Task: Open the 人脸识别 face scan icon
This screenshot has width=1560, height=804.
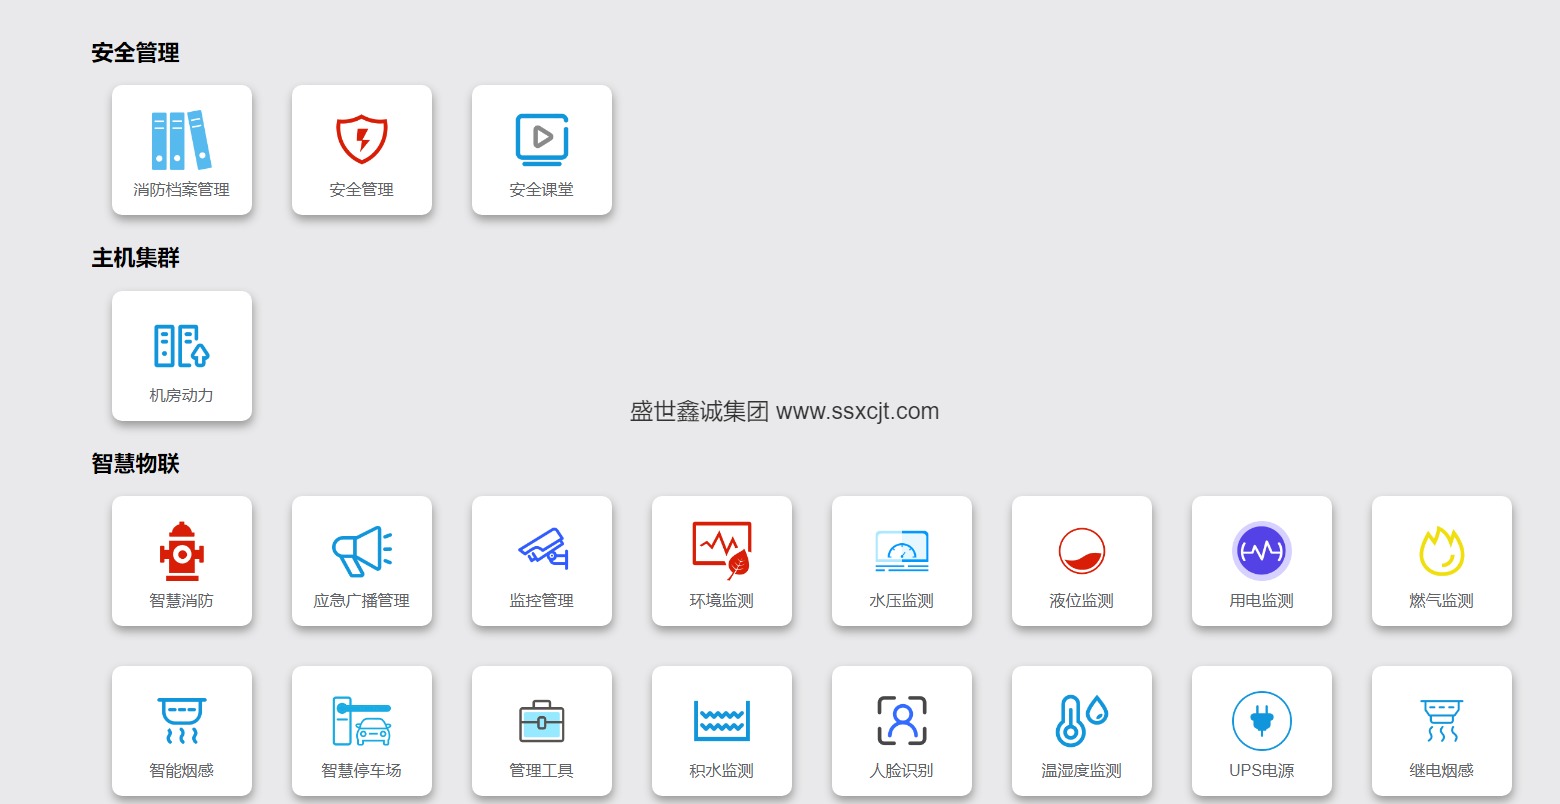Action: click(902, 721)
